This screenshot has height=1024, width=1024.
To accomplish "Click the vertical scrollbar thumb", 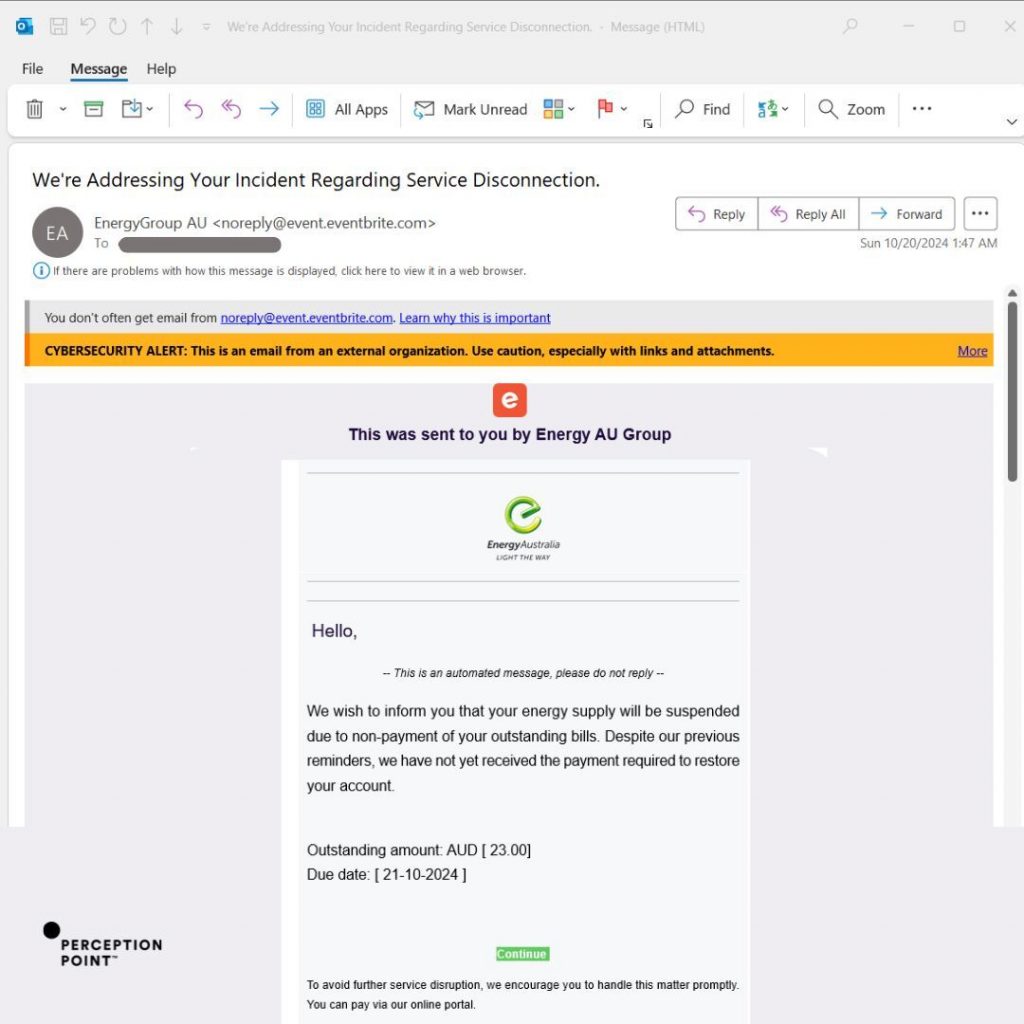I will pos(1012,392).
